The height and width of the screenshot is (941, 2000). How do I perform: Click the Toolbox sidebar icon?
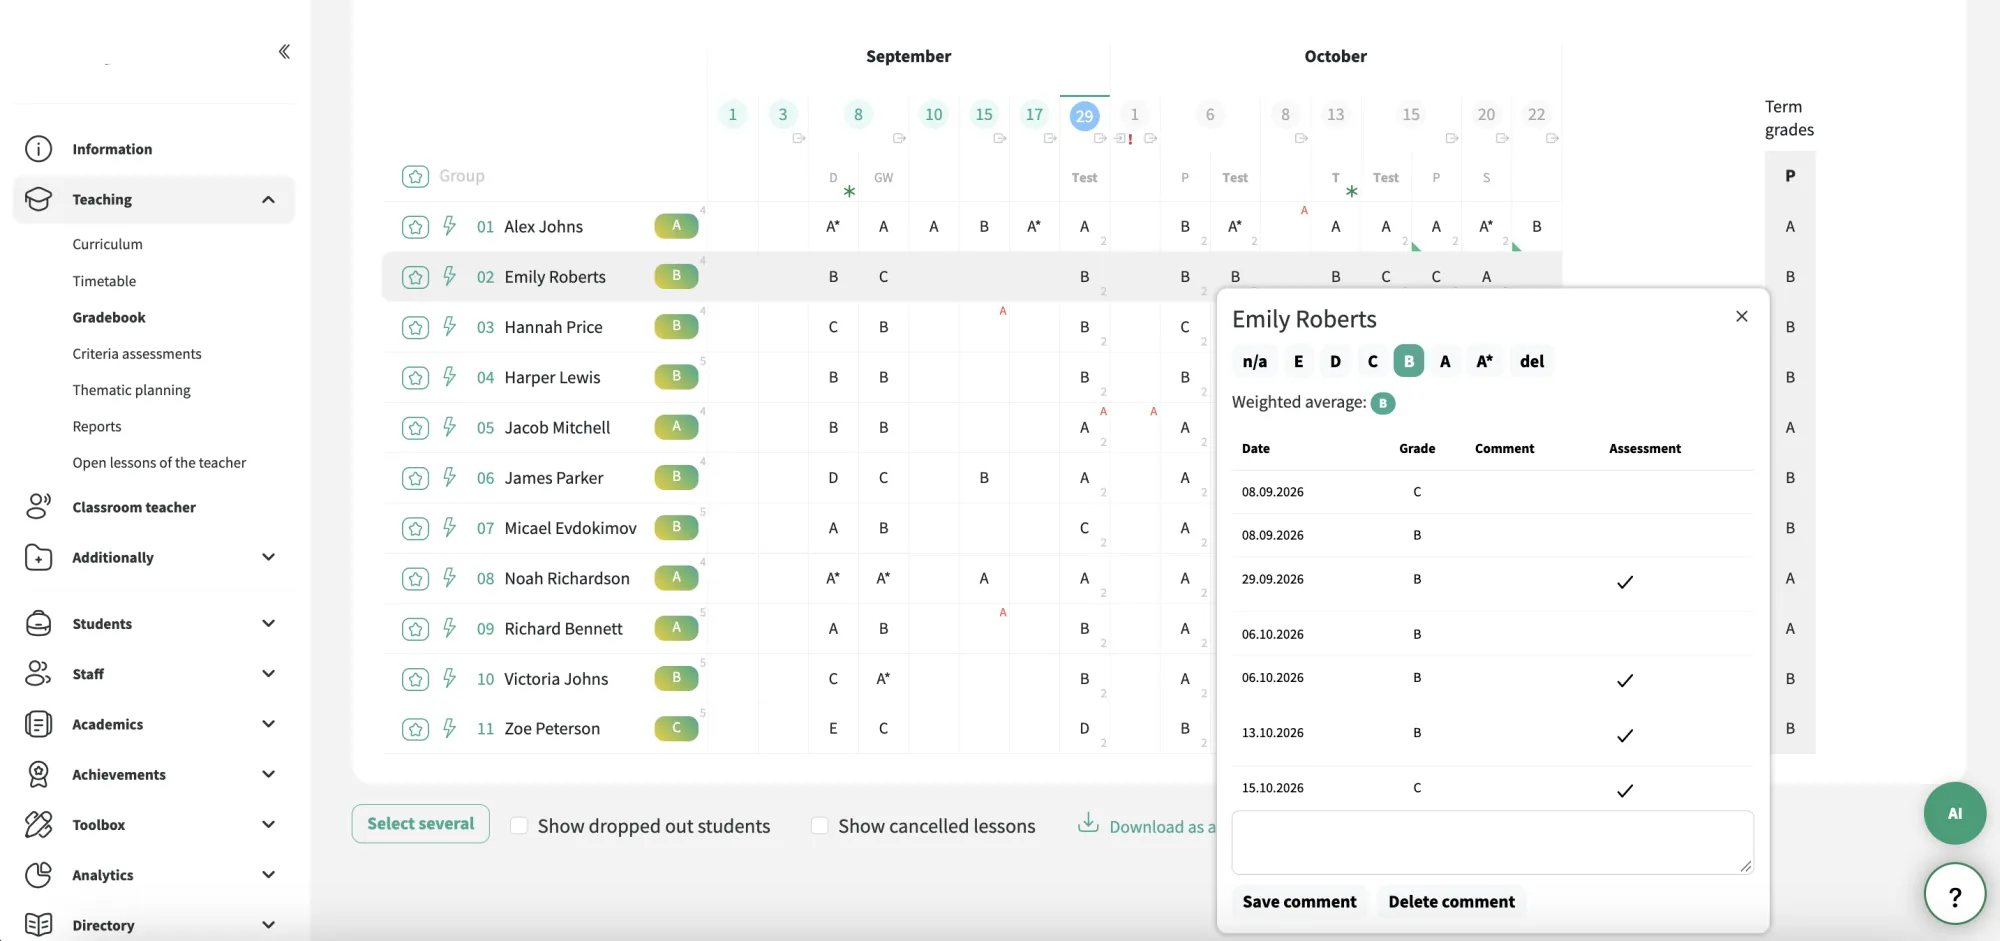click(x=38, y=825)
